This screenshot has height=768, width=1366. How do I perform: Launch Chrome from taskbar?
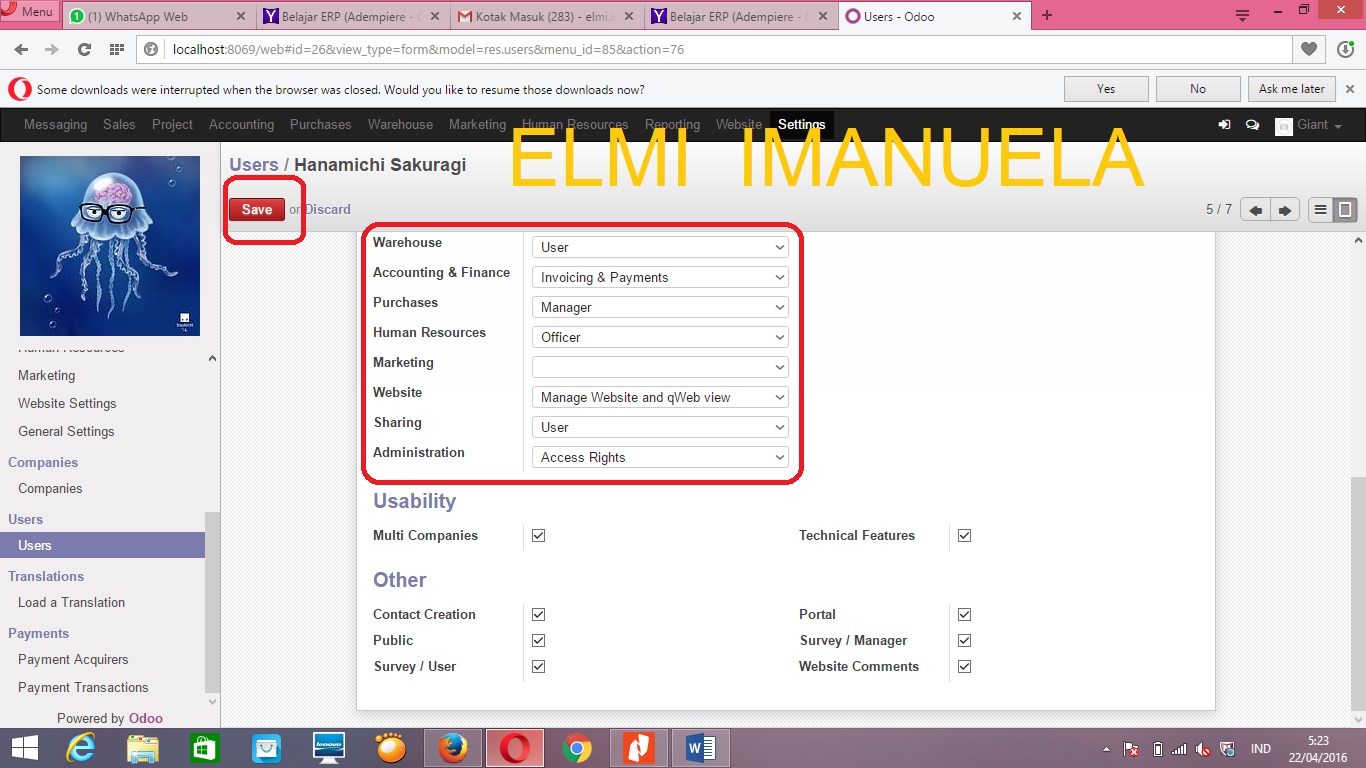pos(576,748)
